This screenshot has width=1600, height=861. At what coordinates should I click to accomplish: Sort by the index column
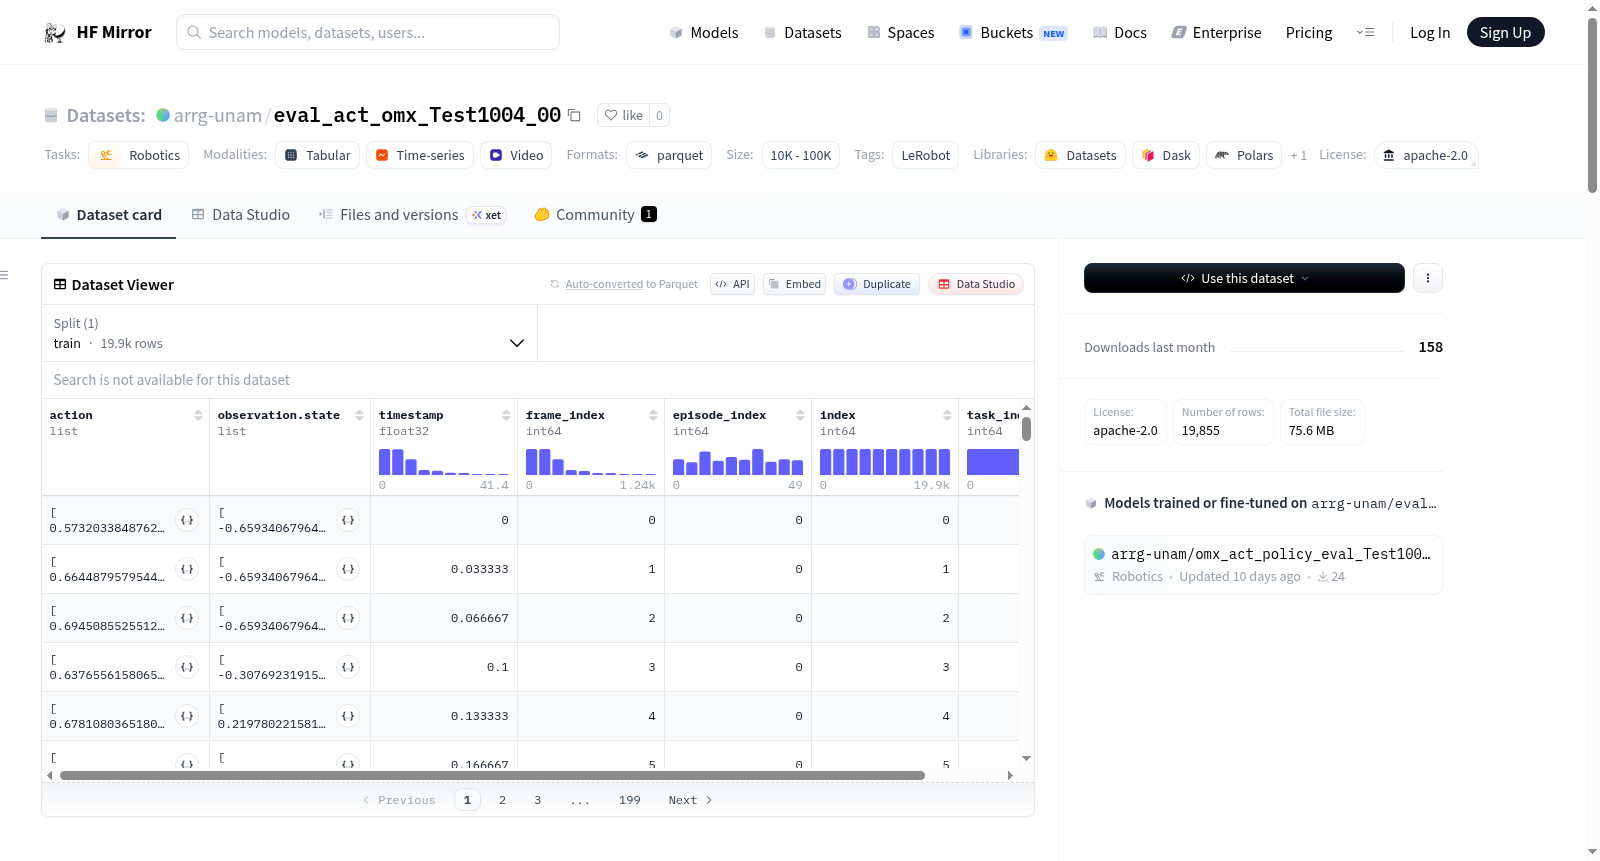[947, 415]
